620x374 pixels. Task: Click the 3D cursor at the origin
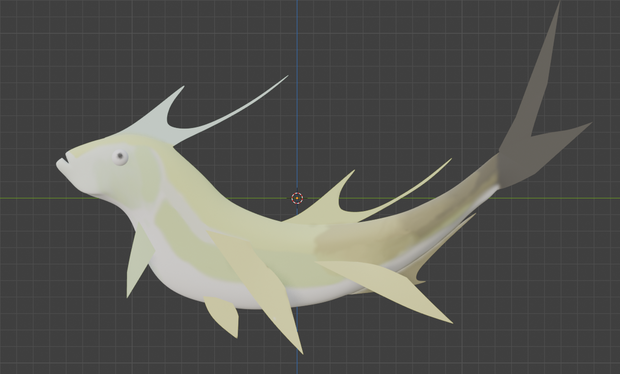[x=297, y=198]
